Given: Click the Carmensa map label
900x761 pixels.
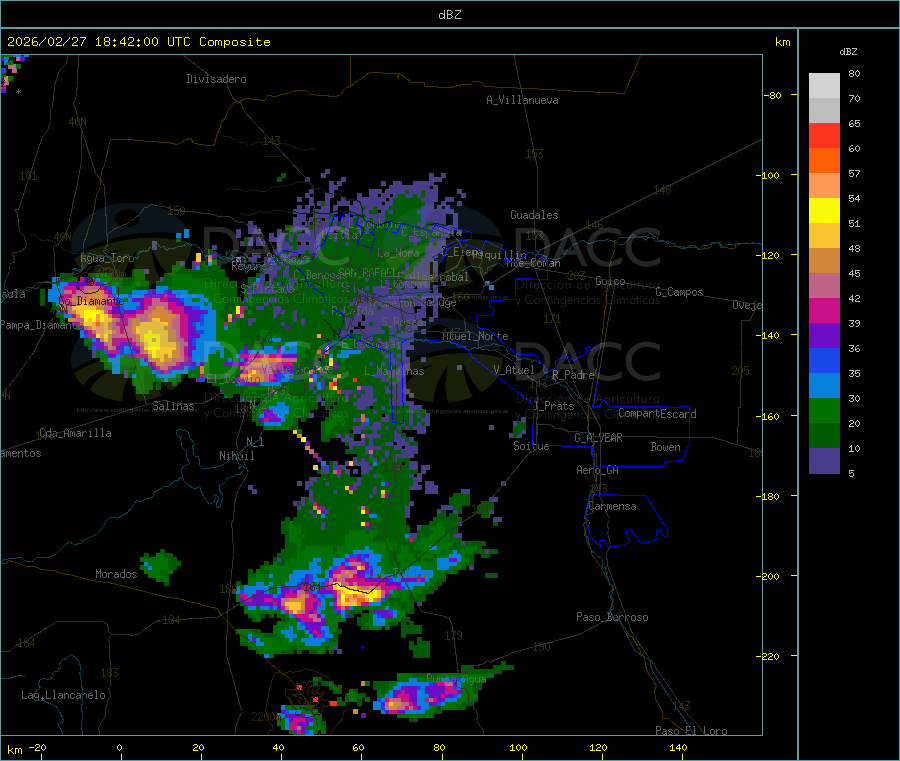Looking at the screenshot, I should pyautogui.click(x=612, y=507).
